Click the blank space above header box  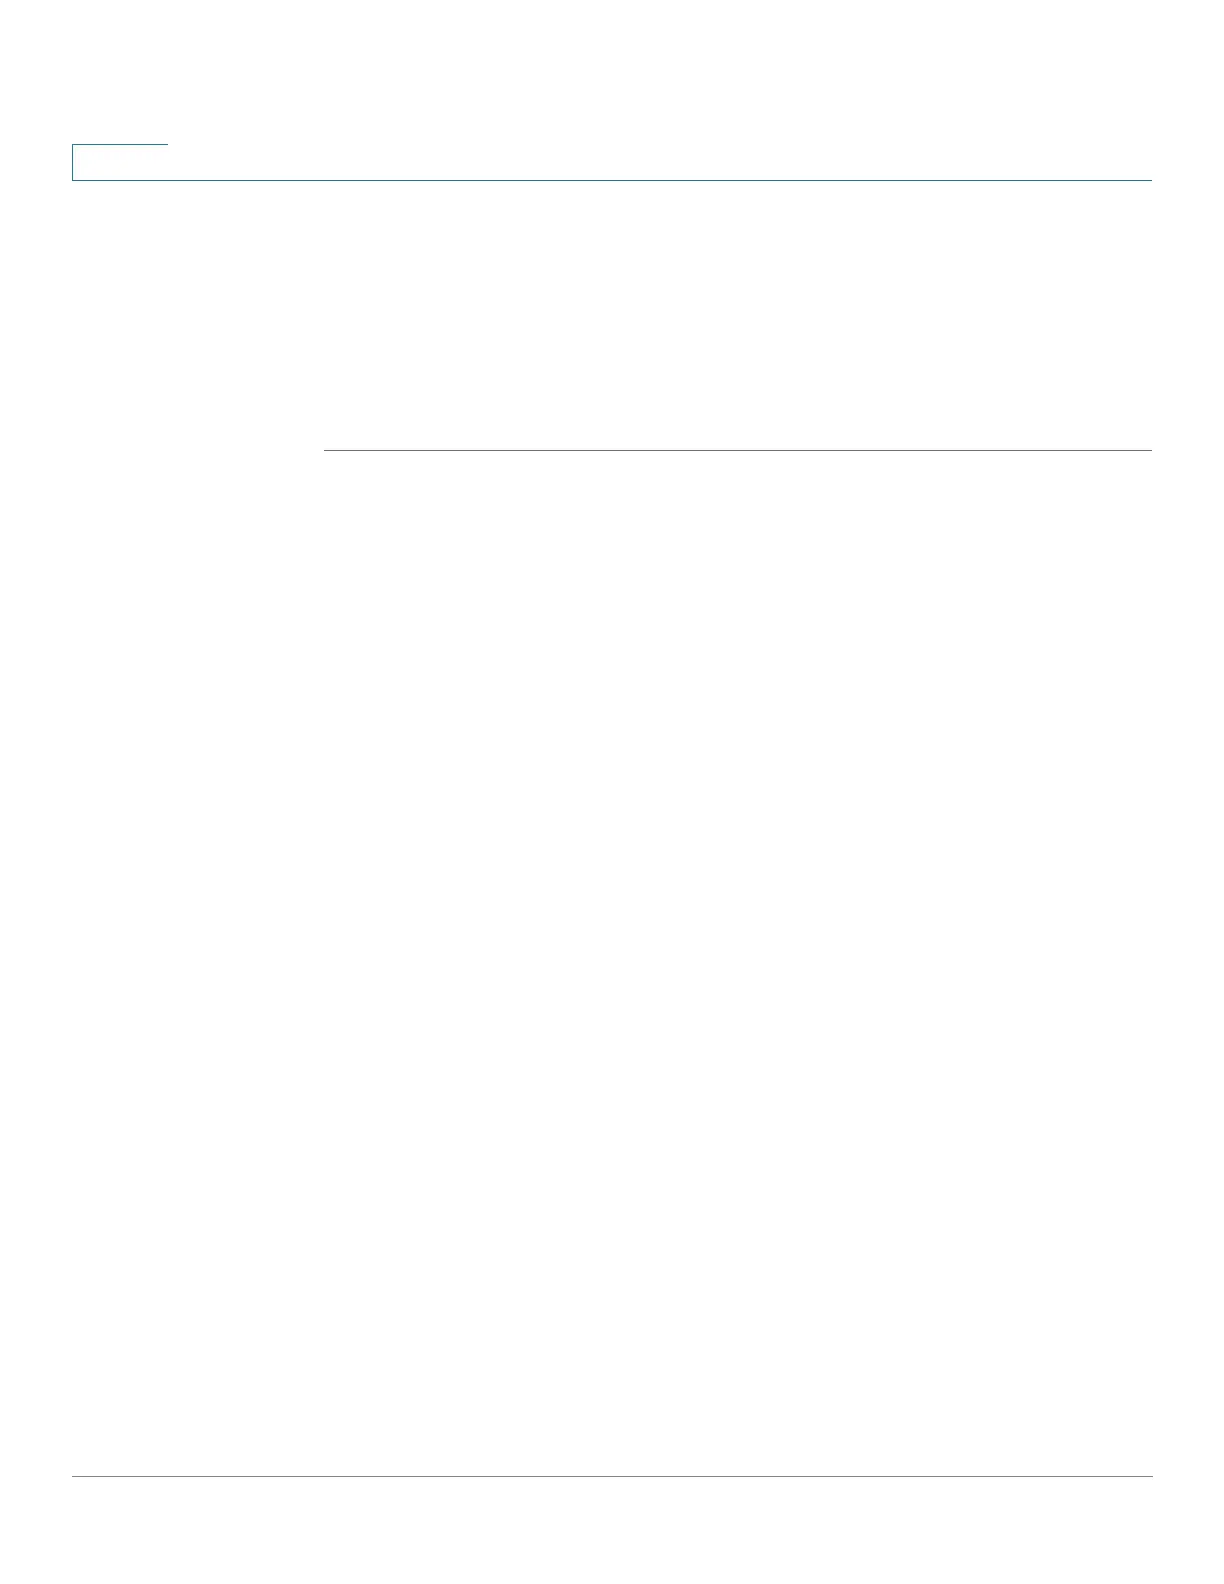(612, 70)
